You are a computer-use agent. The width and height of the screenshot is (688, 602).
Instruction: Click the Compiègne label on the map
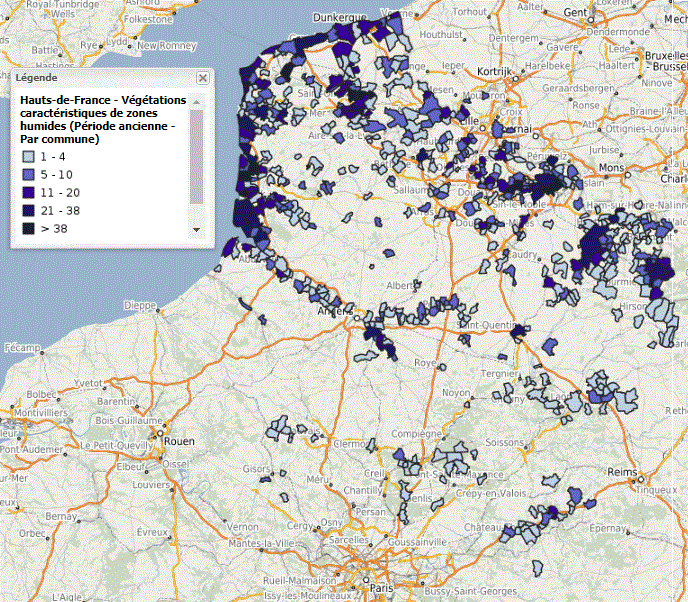coord(418,434)
